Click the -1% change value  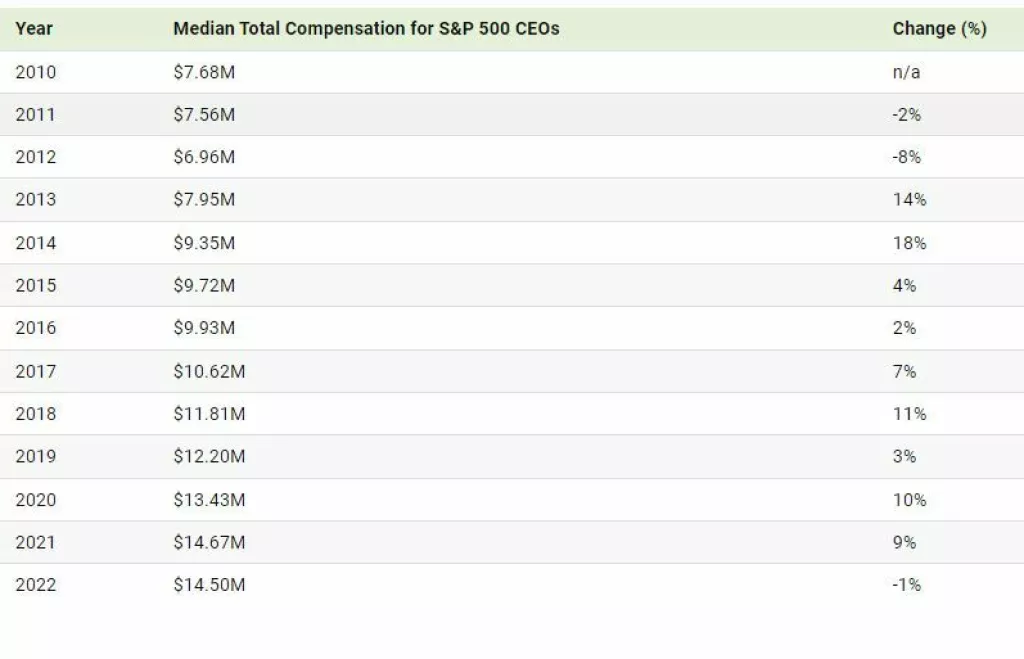click(x=906, y=585)
